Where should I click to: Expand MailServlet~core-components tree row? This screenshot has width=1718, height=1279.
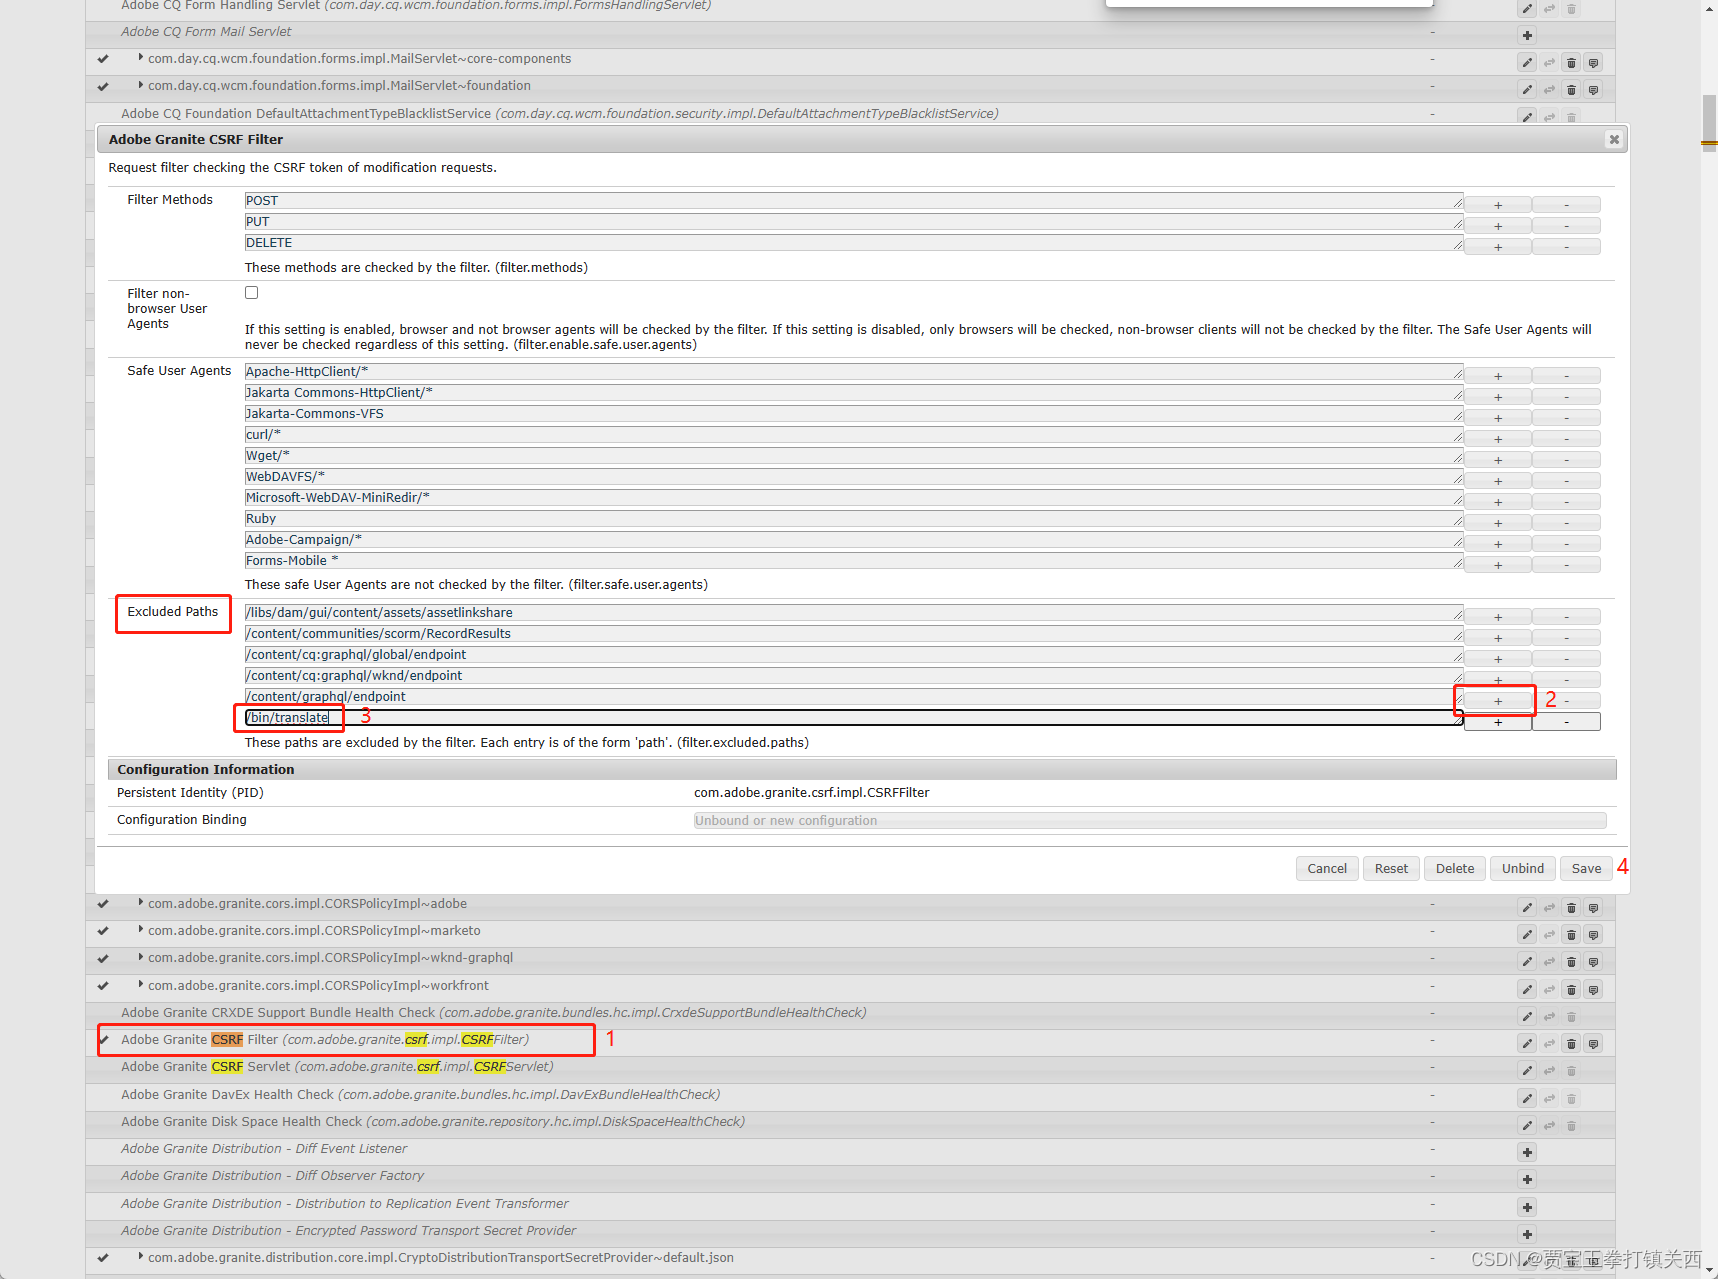(x=141, y=58)
